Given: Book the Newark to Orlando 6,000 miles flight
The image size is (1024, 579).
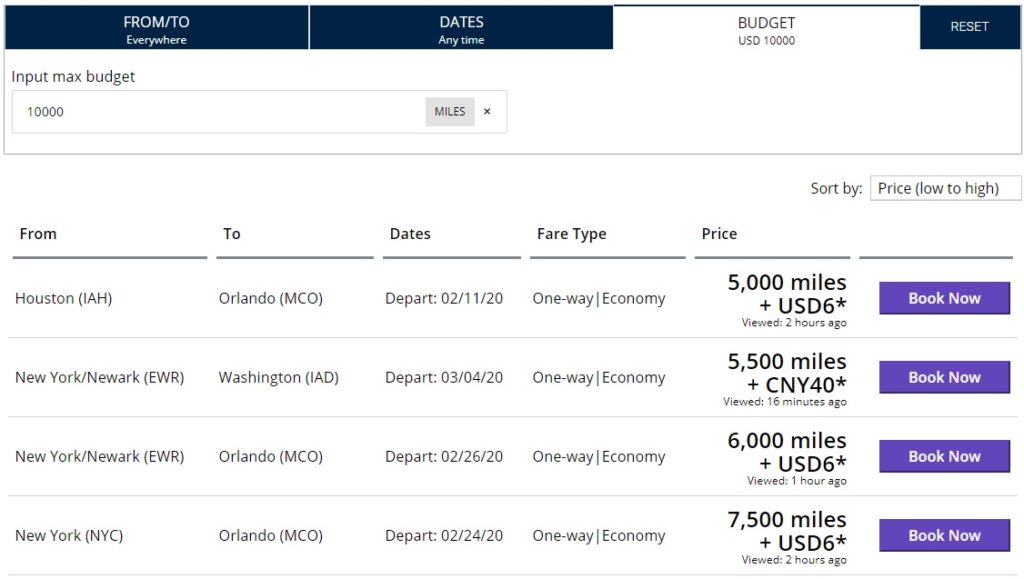Looking at the screenshot, I should coord(944,456).
